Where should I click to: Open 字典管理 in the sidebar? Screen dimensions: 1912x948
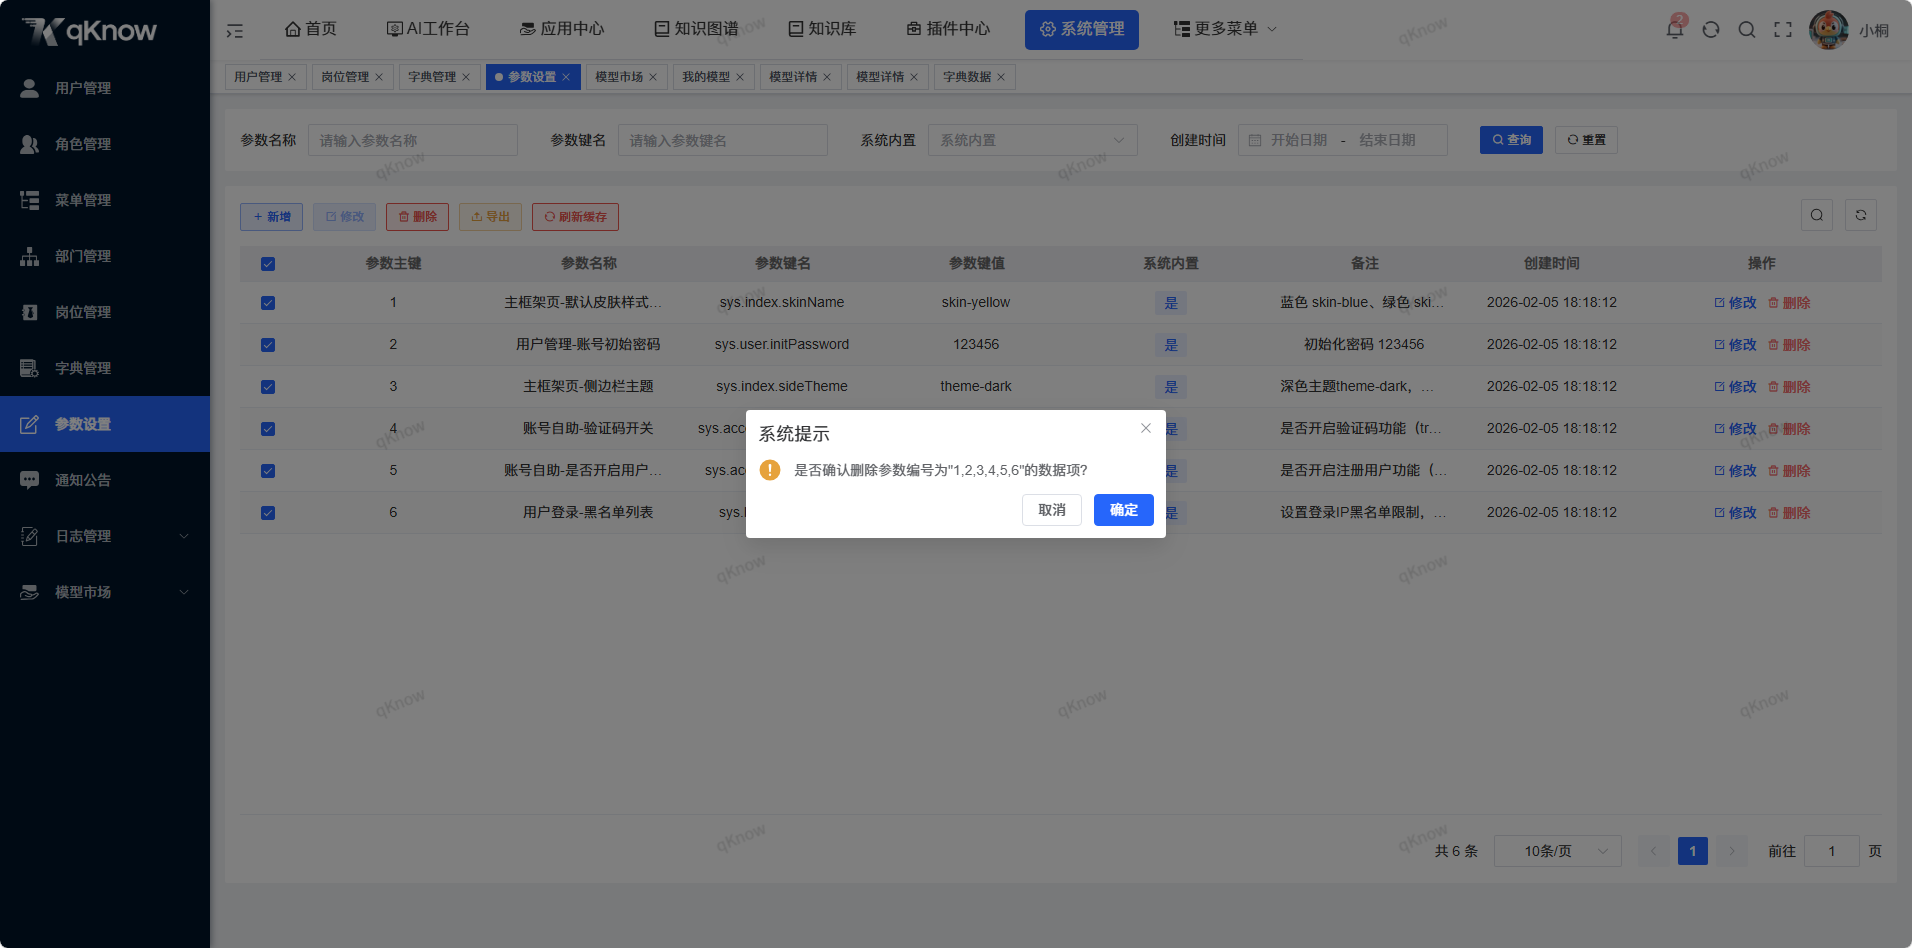point(105,368)
